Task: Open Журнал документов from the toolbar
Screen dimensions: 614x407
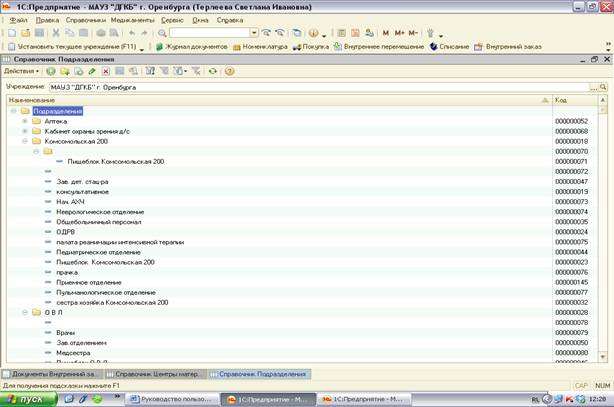Action: [x=191, y=47]
